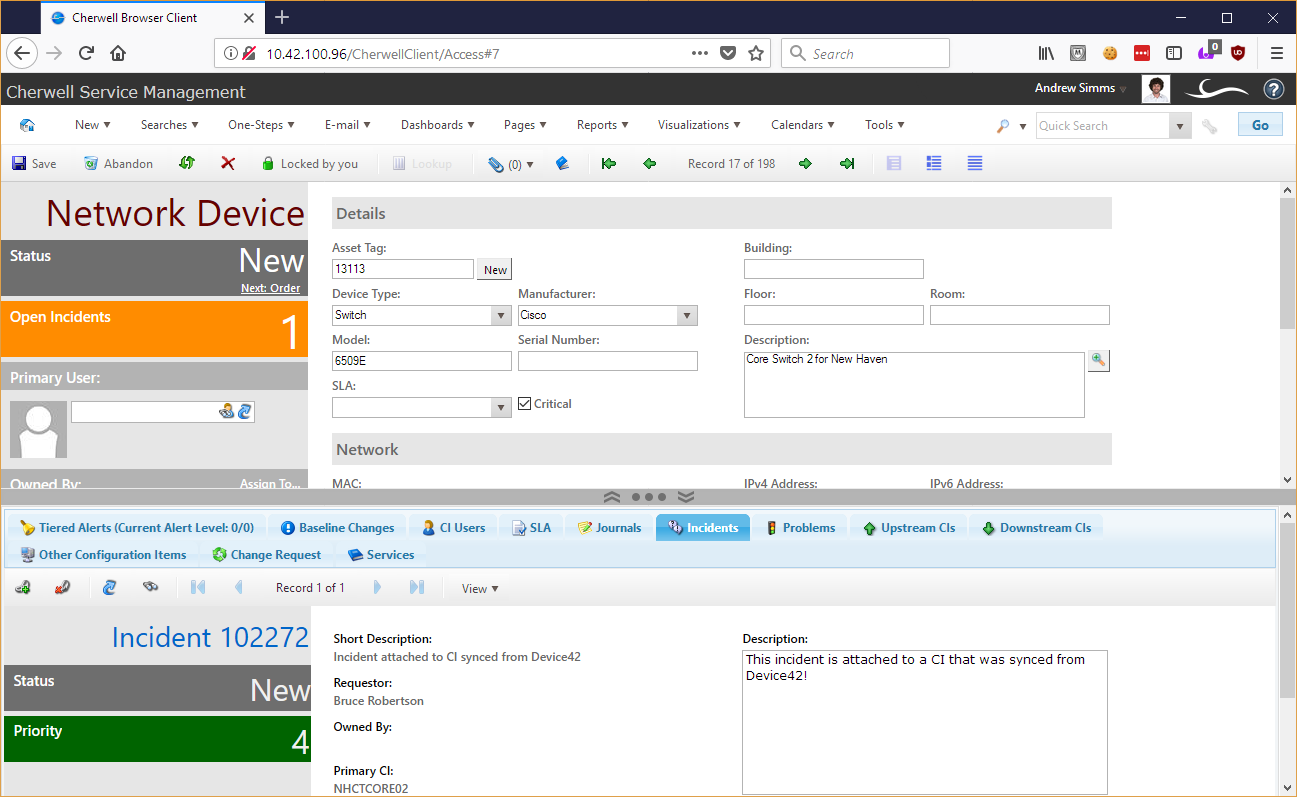Switch to form view layout icon
1297x797 pixels.
pyautogui.click(x=894, y=163)
